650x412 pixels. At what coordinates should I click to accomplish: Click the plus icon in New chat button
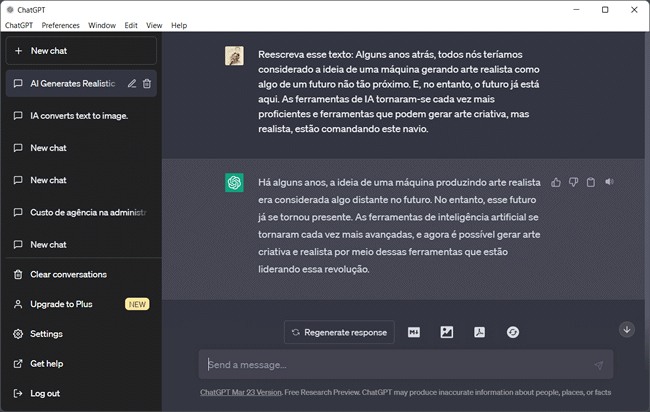[18, 51]
